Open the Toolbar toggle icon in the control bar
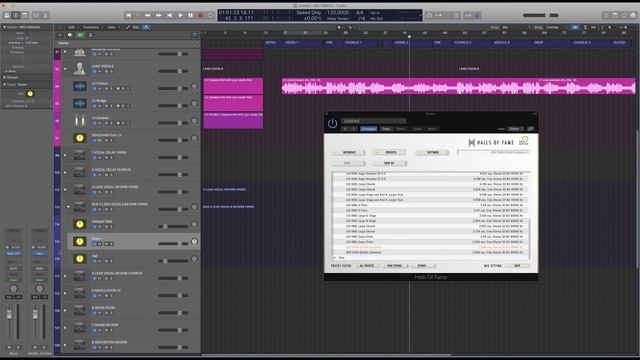The height and width of the screenshot is (360, 640). tap(25, 16)
